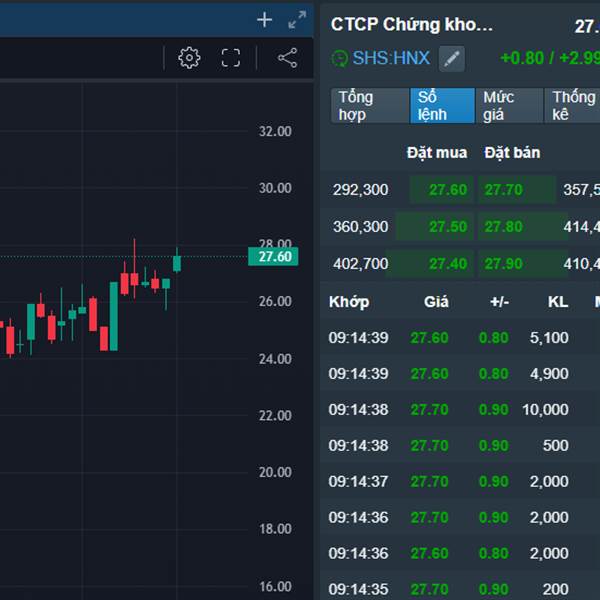Viewport: 600px width, 600px height.
Task: Click bid price 27.60 in Đặt mua
Action: [x=448, y=190]
